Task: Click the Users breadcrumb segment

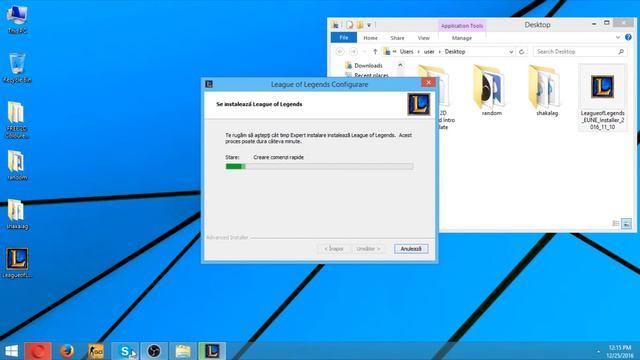Action: (406, 52)
